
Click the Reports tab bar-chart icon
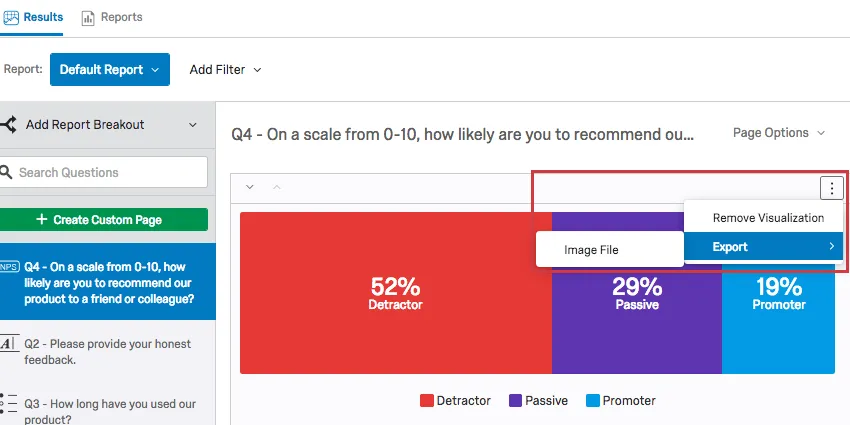pos(88,18)
